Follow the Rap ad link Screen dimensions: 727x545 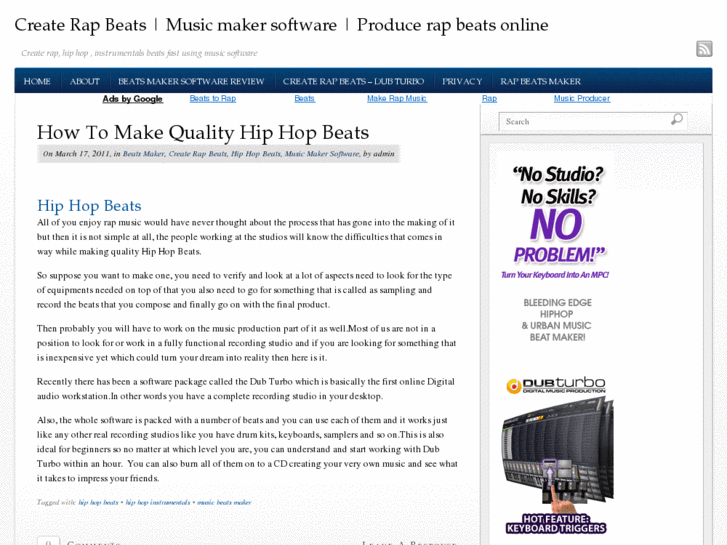(489, 98)
